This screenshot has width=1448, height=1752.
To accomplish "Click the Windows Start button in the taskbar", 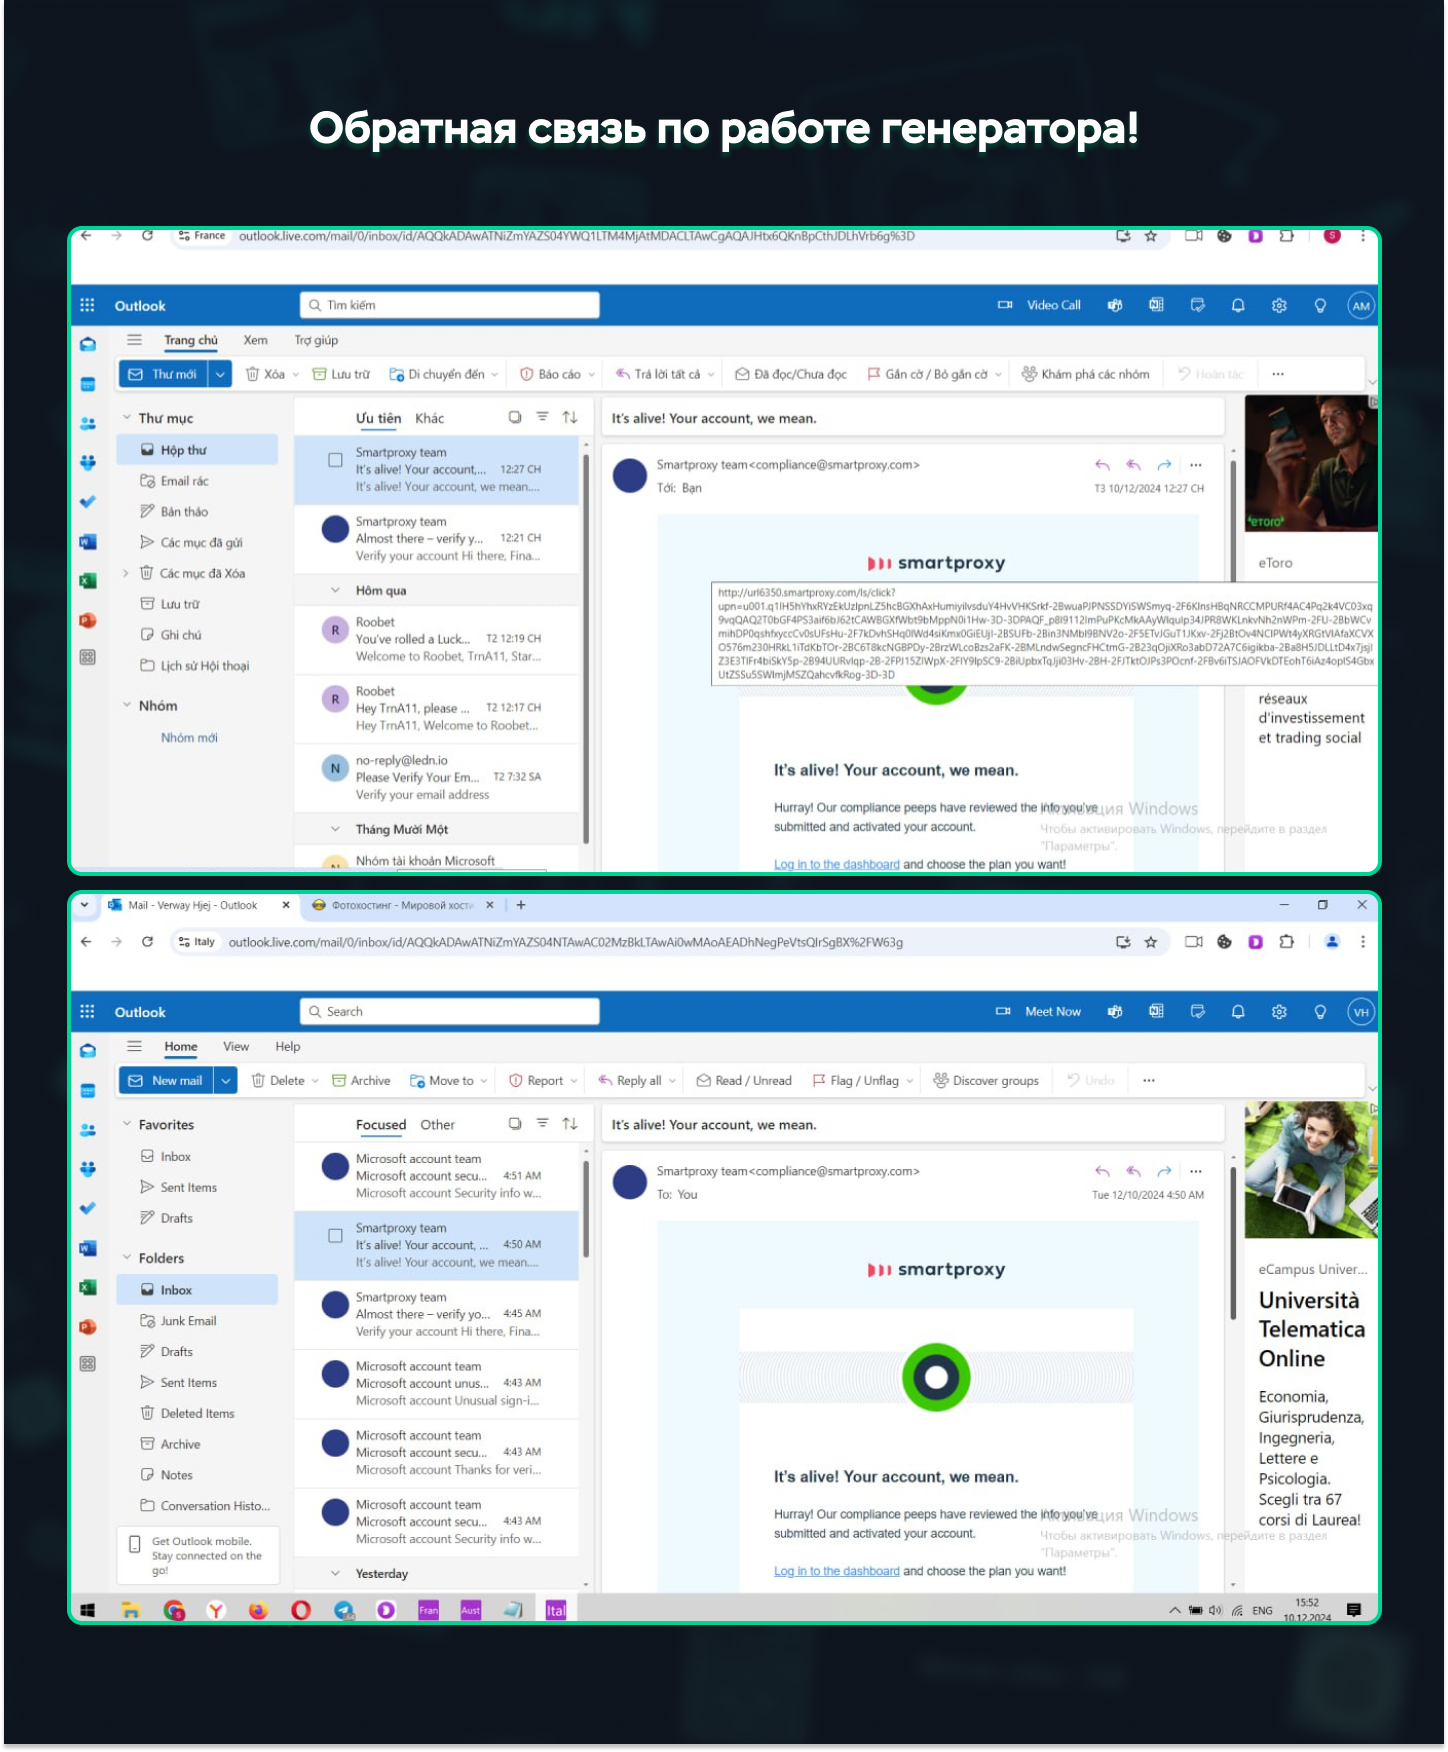I will coord(88,1610).
